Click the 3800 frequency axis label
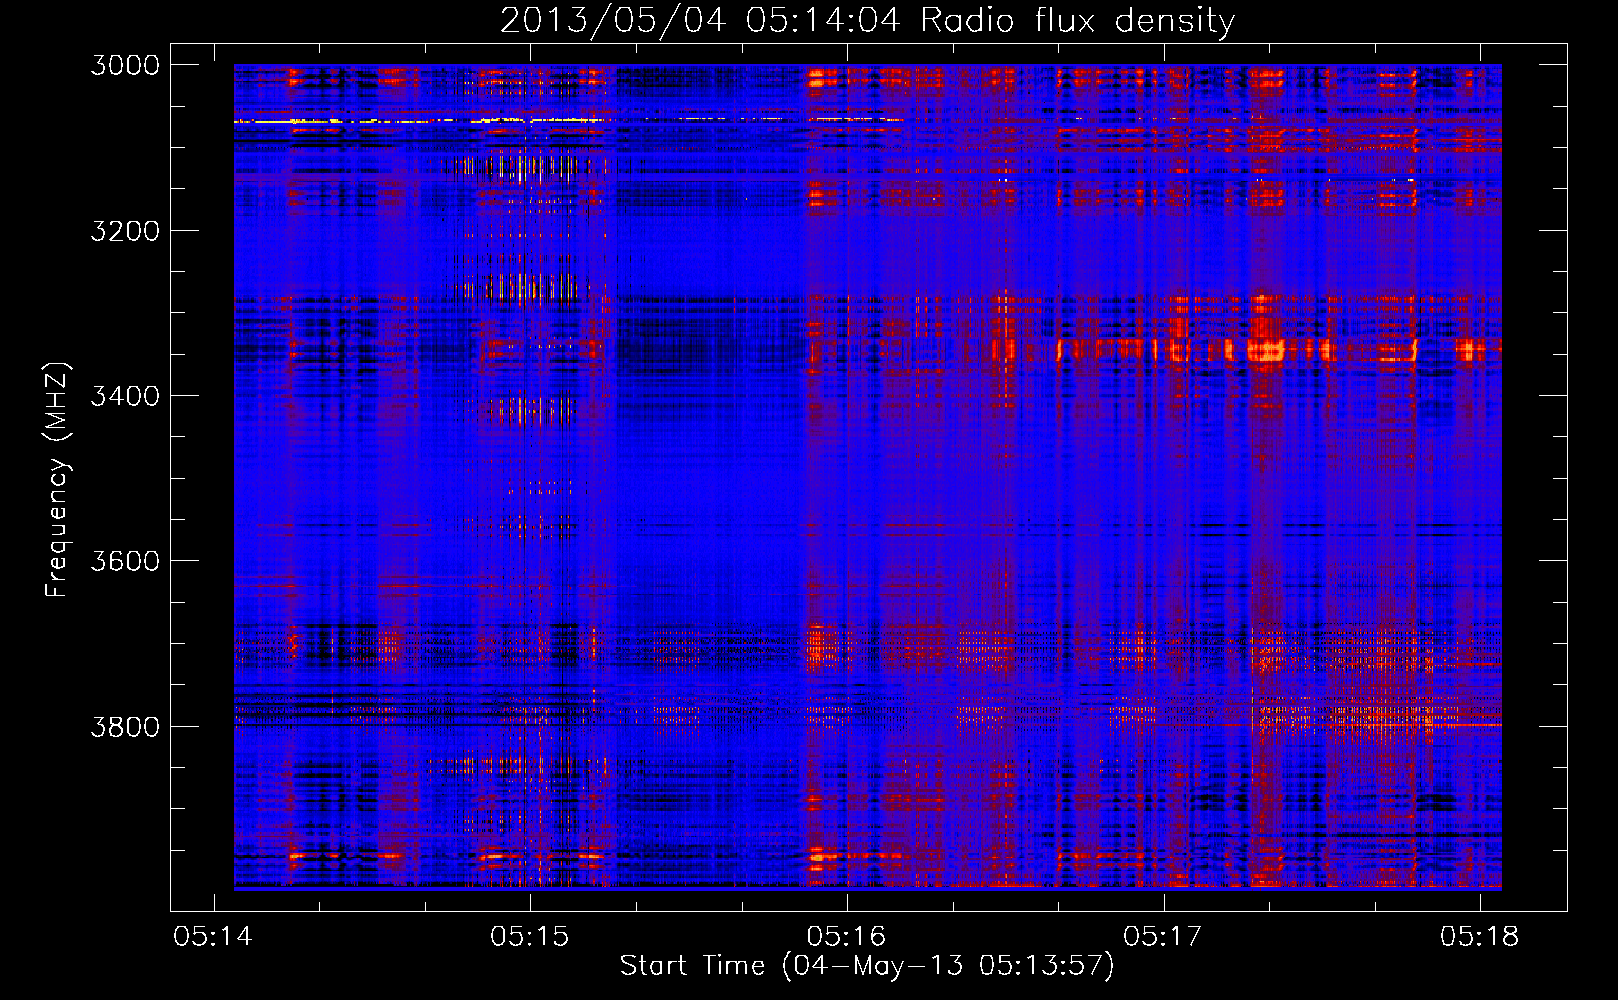This screenshot has height=1000, width=1618. (125, 726)
